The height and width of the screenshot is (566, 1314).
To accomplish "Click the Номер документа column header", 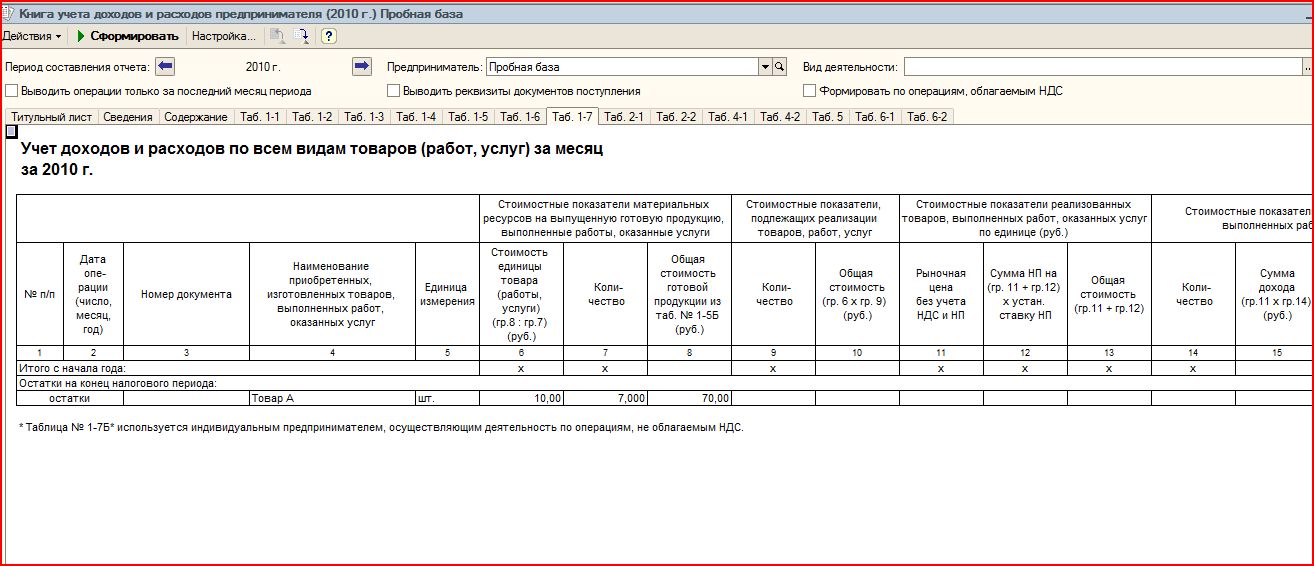I will tap(186, 294).
